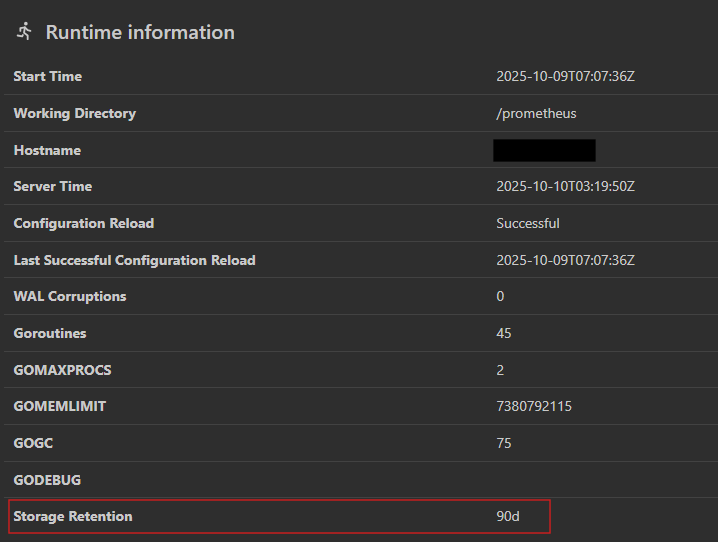
Task: Click the Configuration Reload label
Action: [84, 223]
